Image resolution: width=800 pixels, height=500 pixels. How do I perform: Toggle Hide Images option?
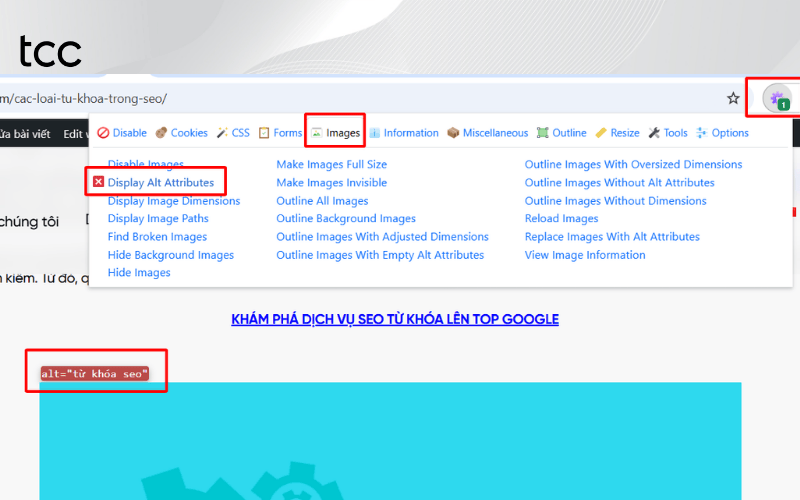coord(139,272)
